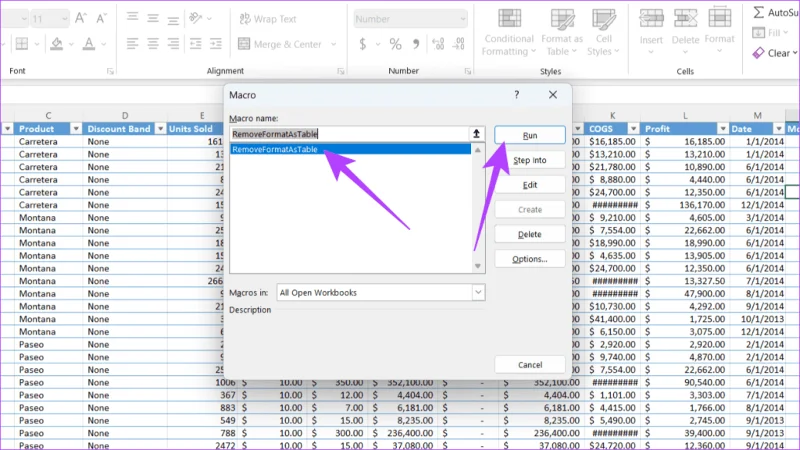The image size is (800, 450).
Task: Align text left in the ribbon
Action: [133, 44]
